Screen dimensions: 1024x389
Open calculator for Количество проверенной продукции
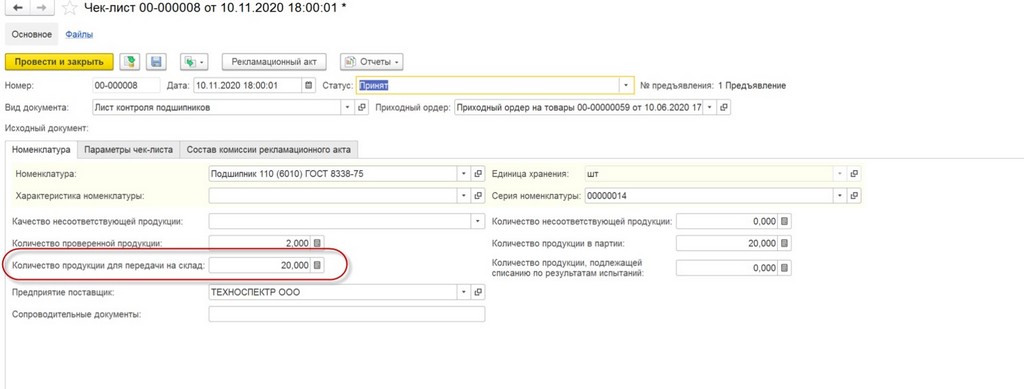coord(317,243)
